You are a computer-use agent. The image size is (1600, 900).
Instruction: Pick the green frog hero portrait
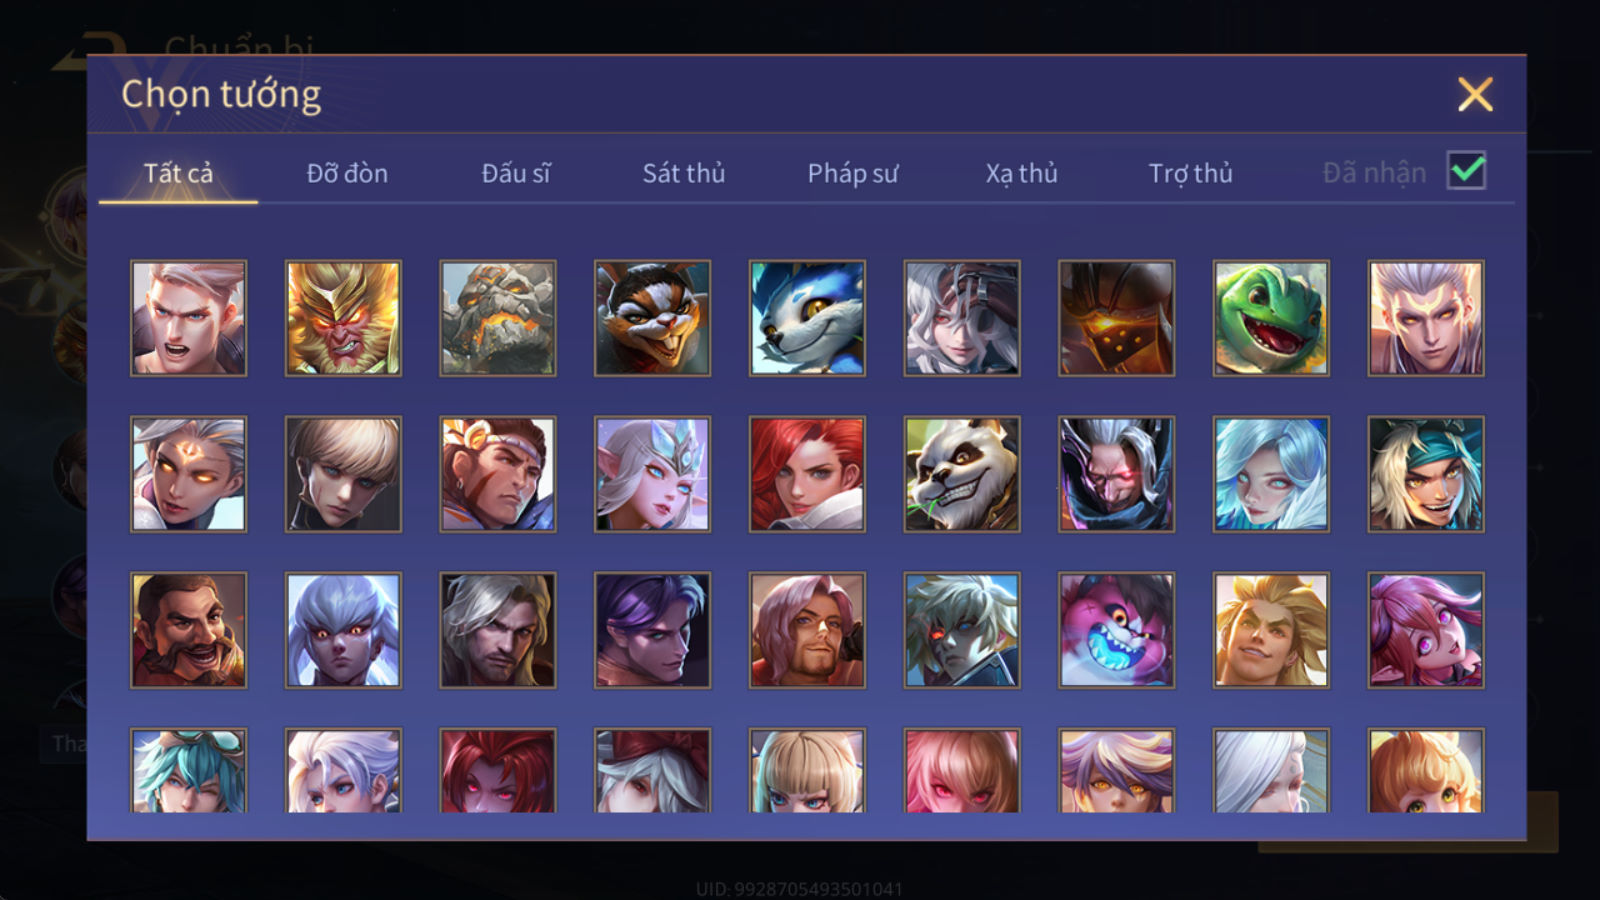coord(1271,318)
